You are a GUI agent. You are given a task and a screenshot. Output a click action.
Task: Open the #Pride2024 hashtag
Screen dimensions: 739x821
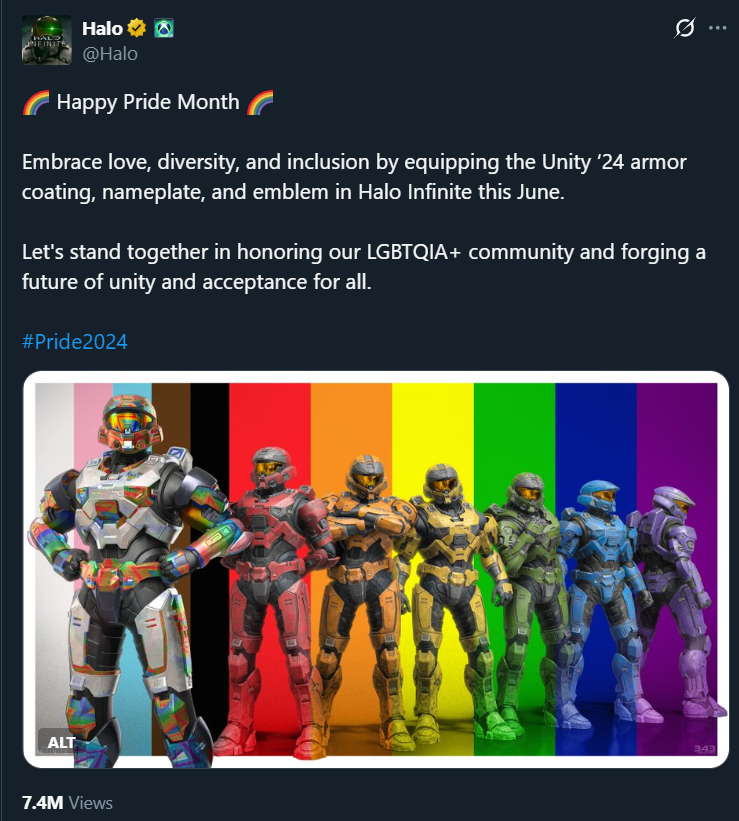tap(75, 342)
